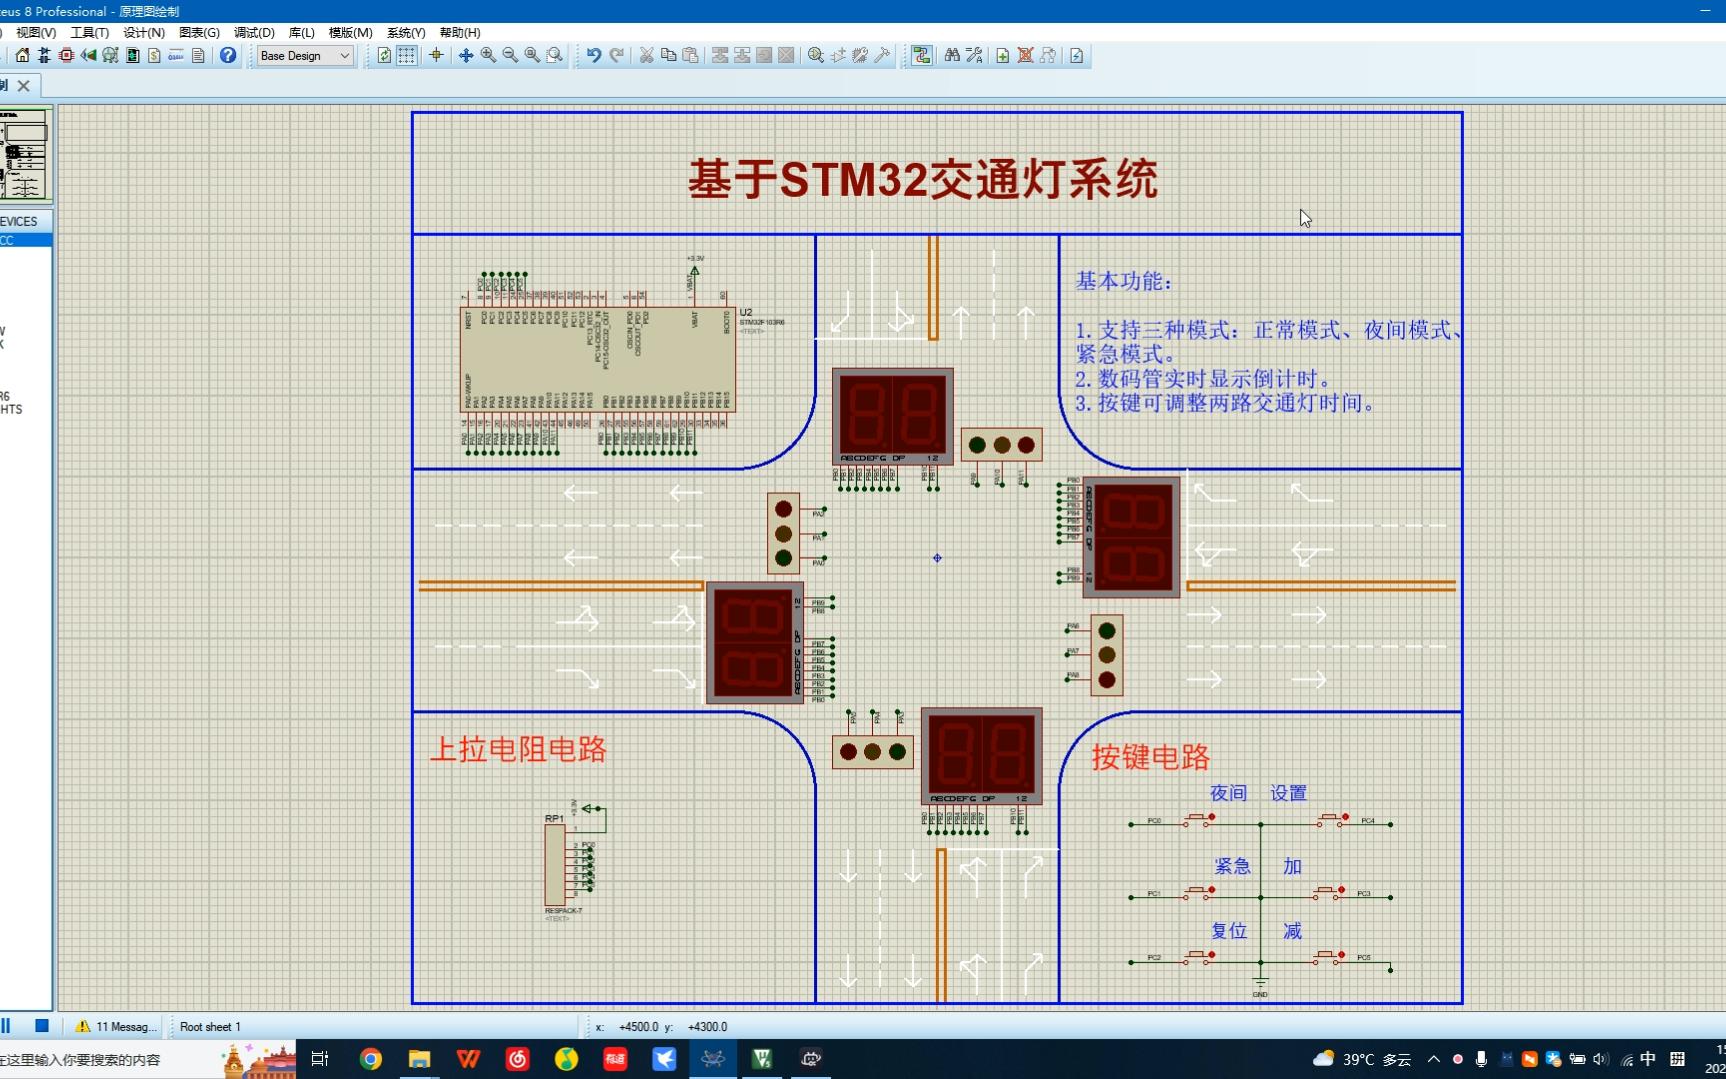Expand hidden system tray icons
The image size is (1726, 1079).
[x=1434, y=1059]
